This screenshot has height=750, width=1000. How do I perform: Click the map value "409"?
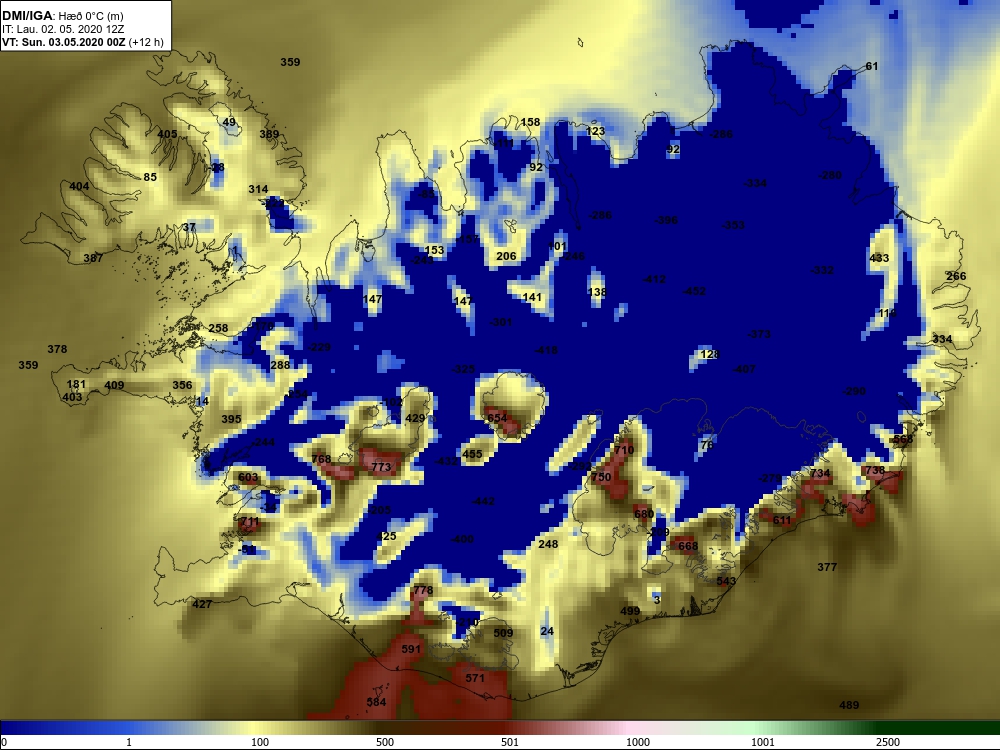(x=114, y=385)
